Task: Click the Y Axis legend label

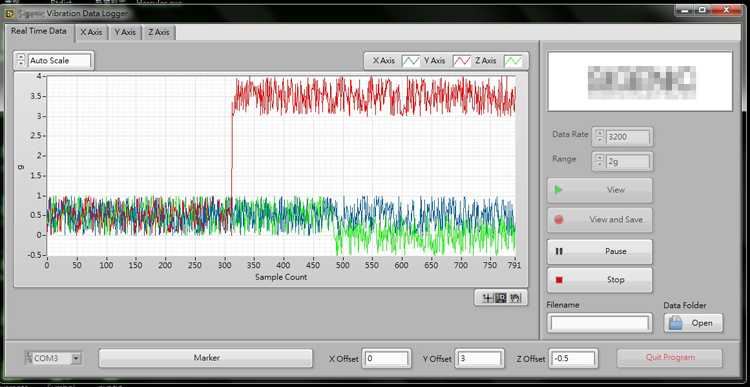Action: 435,61
